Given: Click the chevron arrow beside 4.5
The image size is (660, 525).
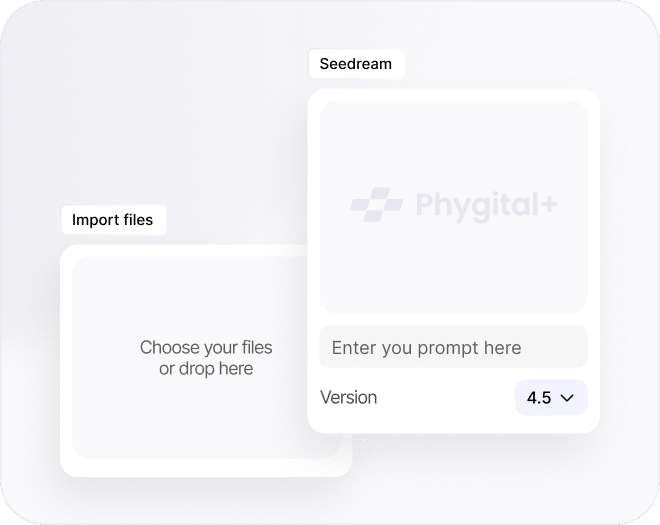Looking at the screenshot, I should point(567,397).
